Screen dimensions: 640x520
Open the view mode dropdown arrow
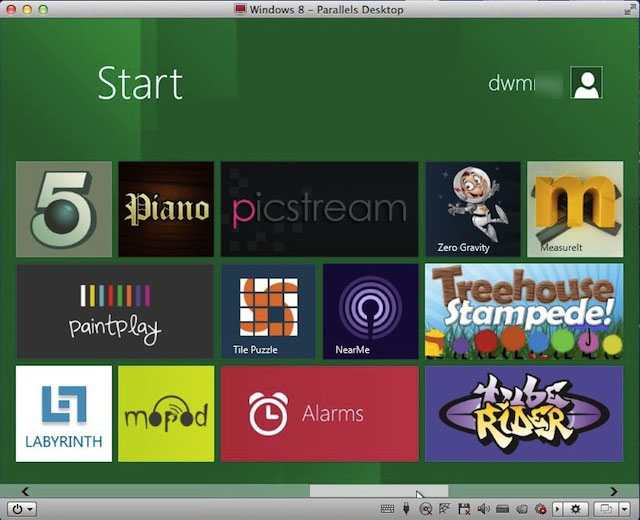coord(624,509)
